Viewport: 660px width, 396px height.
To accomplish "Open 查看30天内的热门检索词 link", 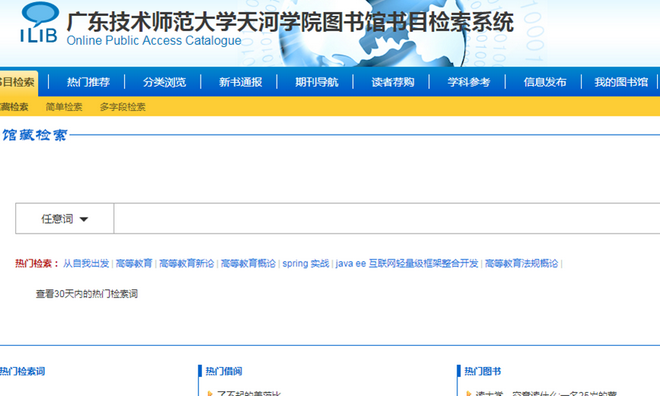I will click(x=87, y=294).
